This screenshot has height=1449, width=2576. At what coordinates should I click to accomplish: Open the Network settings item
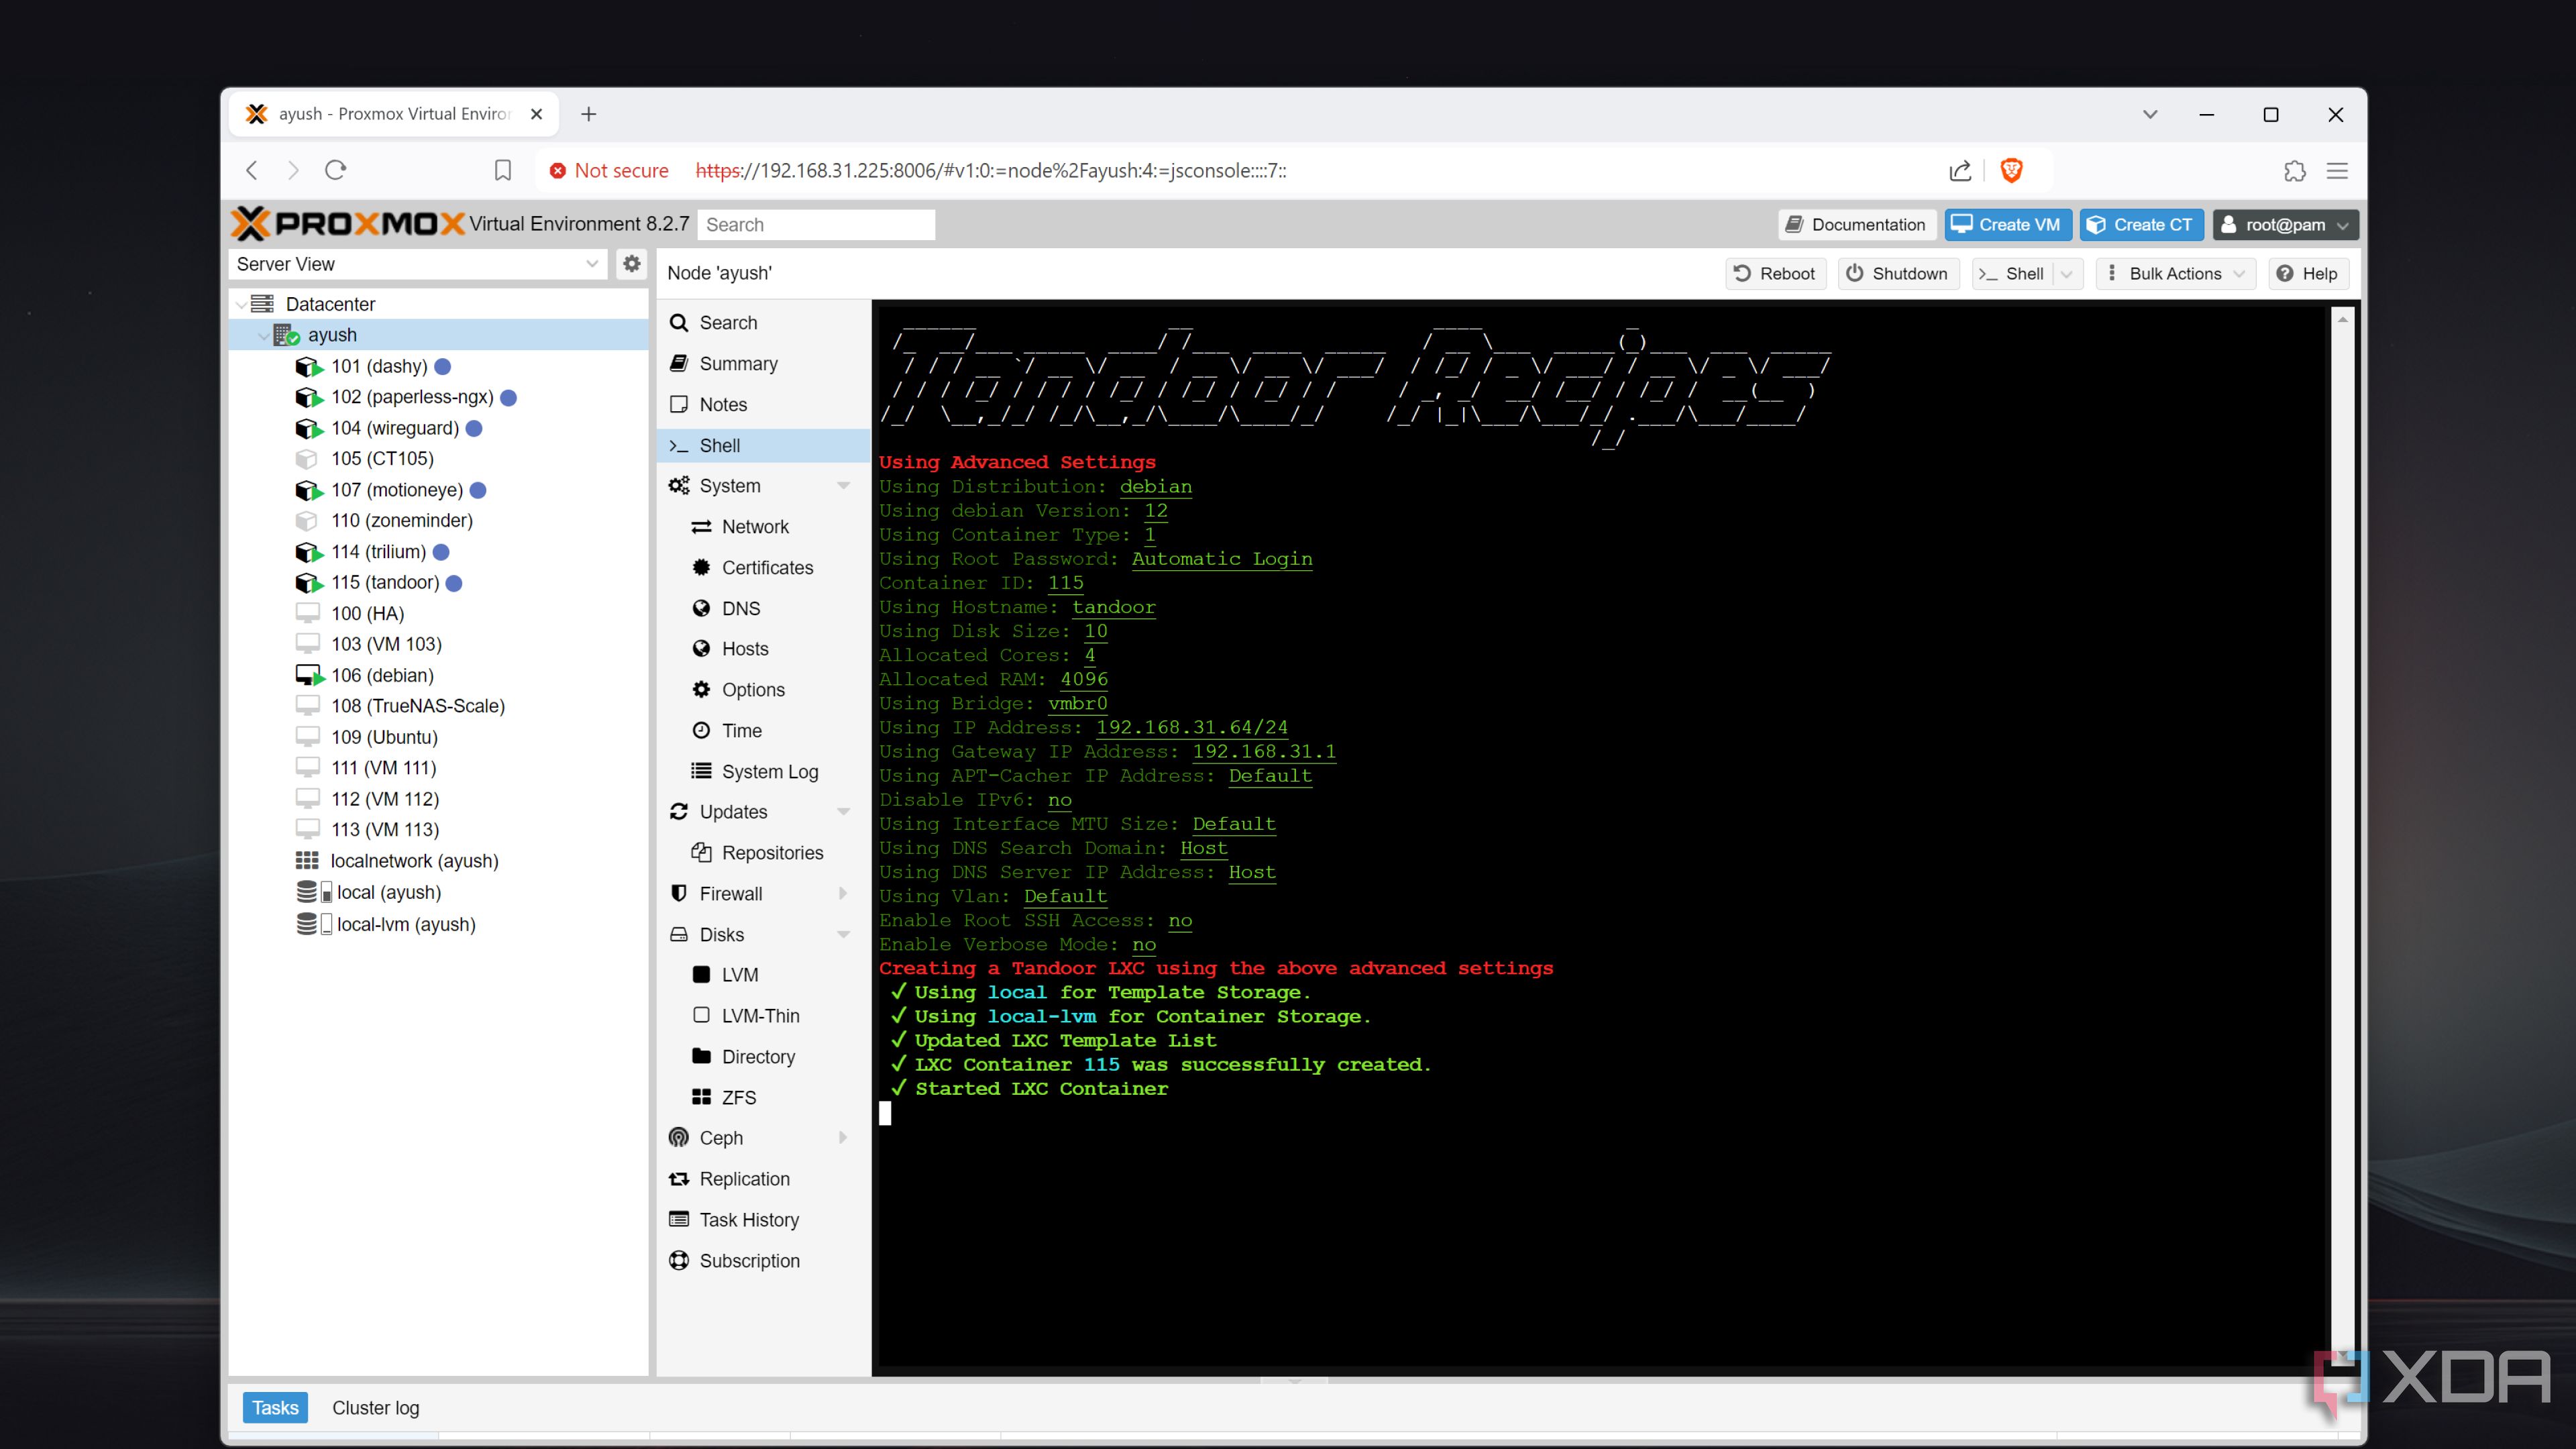[764, 527]
